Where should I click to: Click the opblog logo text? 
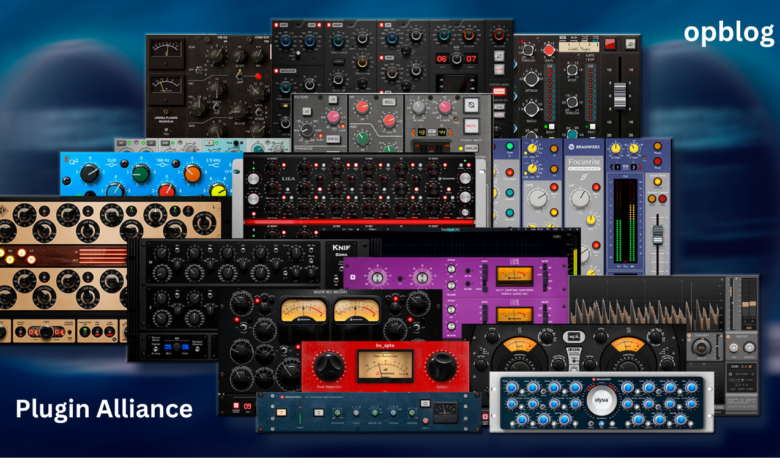[729, 33]
